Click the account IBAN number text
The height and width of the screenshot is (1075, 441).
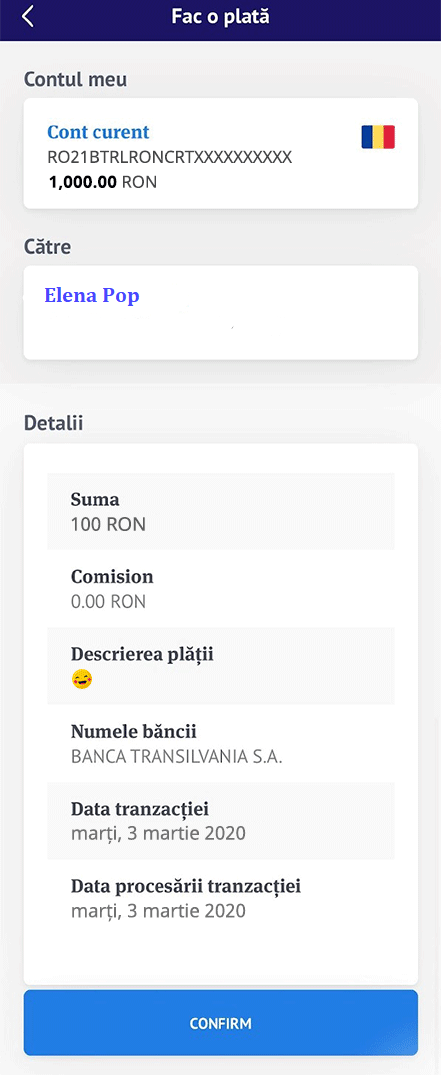click(169, 158)
